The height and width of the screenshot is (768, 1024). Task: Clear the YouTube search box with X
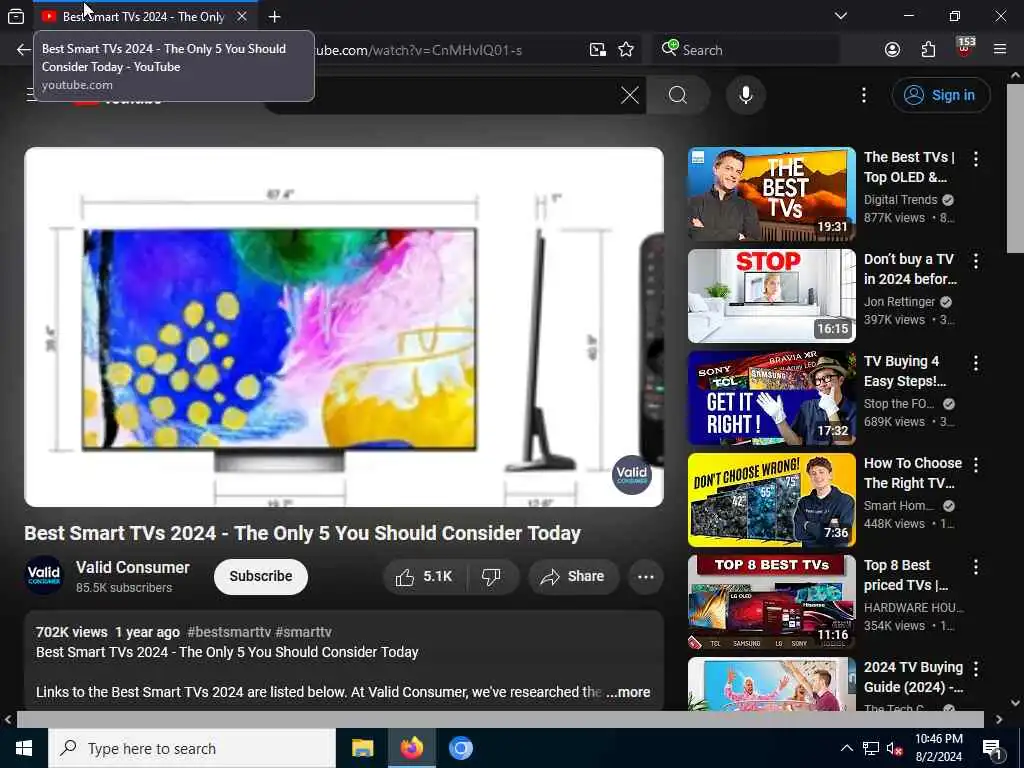[630, 95]
